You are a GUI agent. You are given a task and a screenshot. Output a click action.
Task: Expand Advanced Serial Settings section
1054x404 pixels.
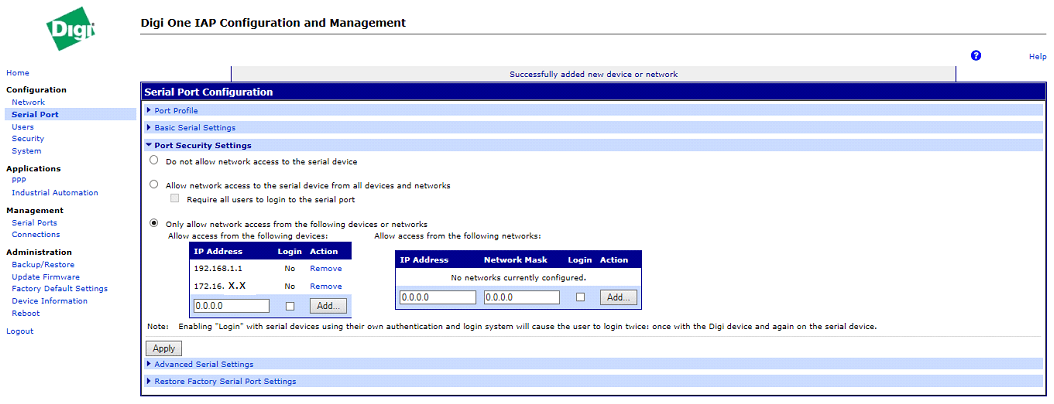[204, 364]
